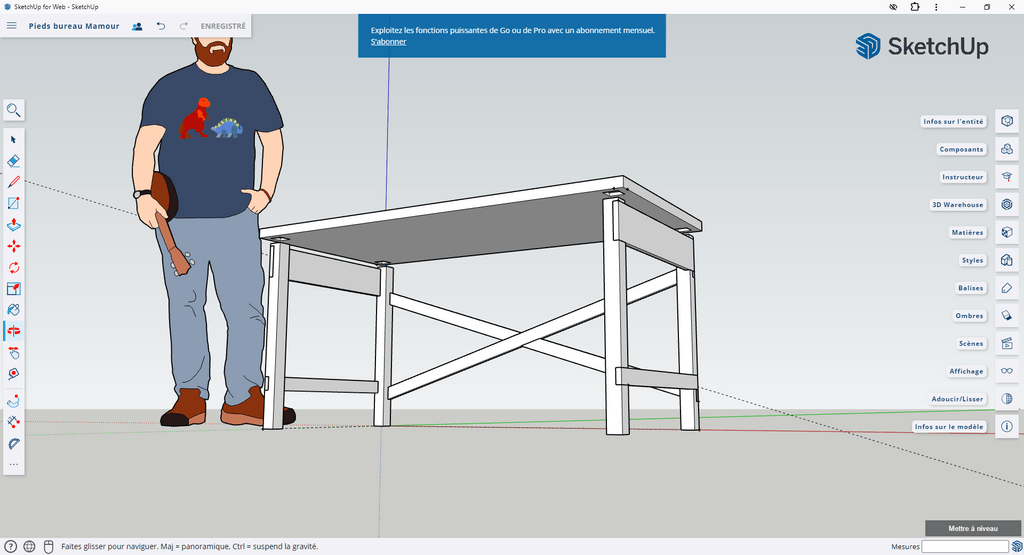Click the browser extensions puzzle icon
Viewport: 1024px width, 555px height.
tap(915, 7)
